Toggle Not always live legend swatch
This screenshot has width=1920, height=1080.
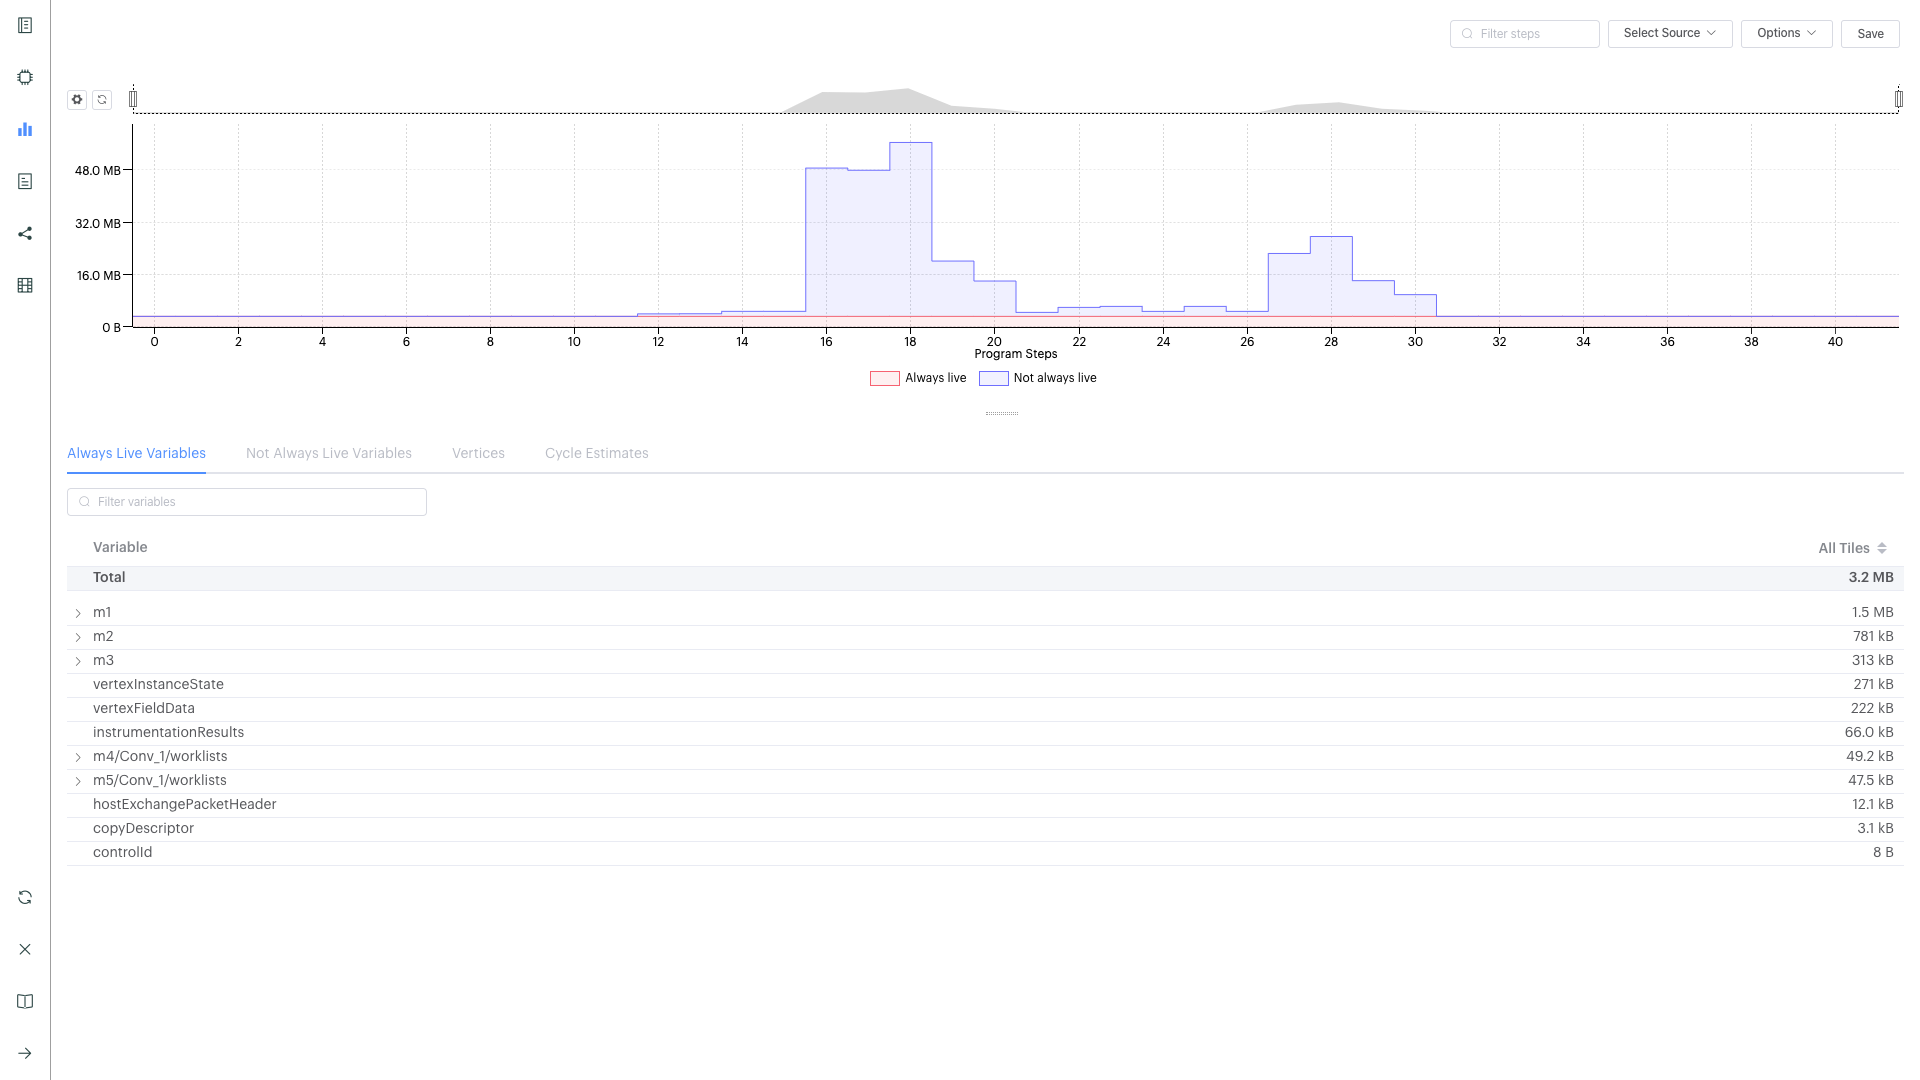[x=993, y=378]
